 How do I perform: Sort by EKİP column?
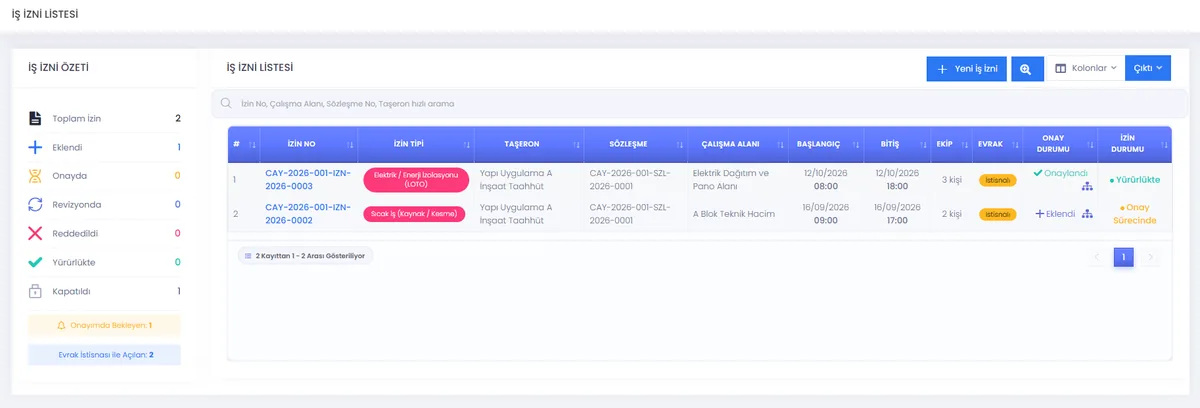964,144
